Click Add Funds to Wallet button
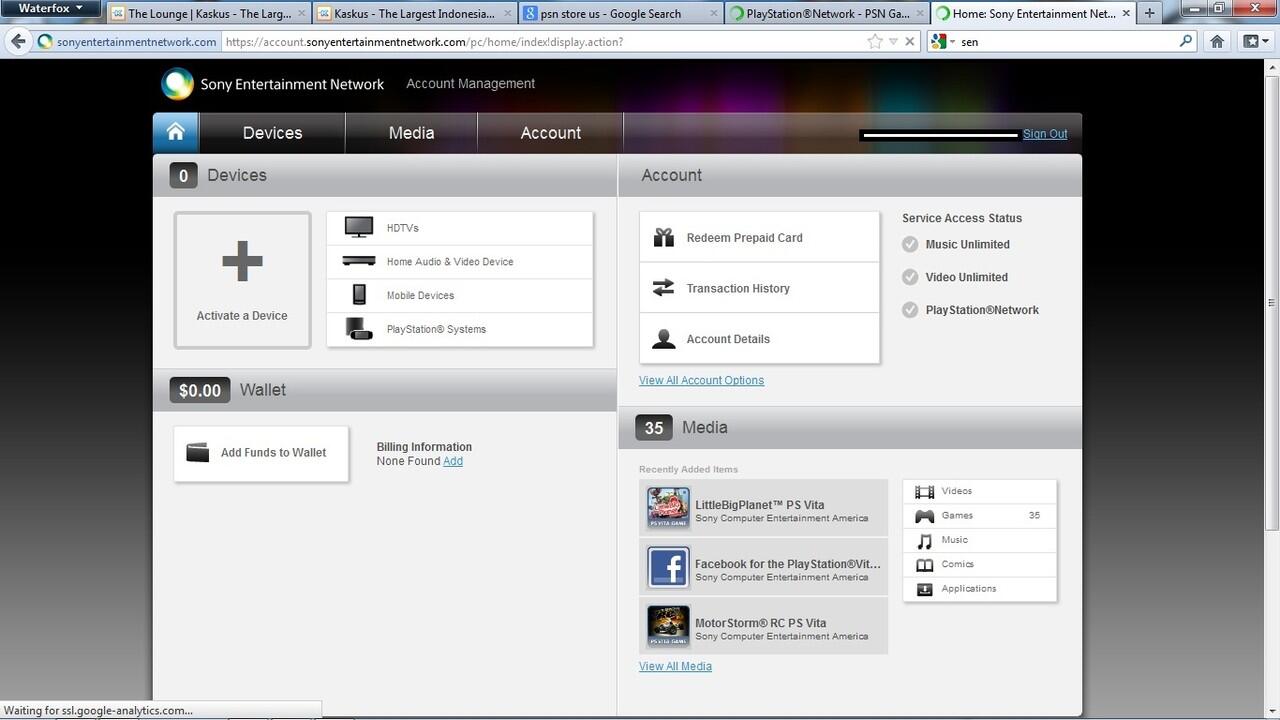 tap(261, 453)
